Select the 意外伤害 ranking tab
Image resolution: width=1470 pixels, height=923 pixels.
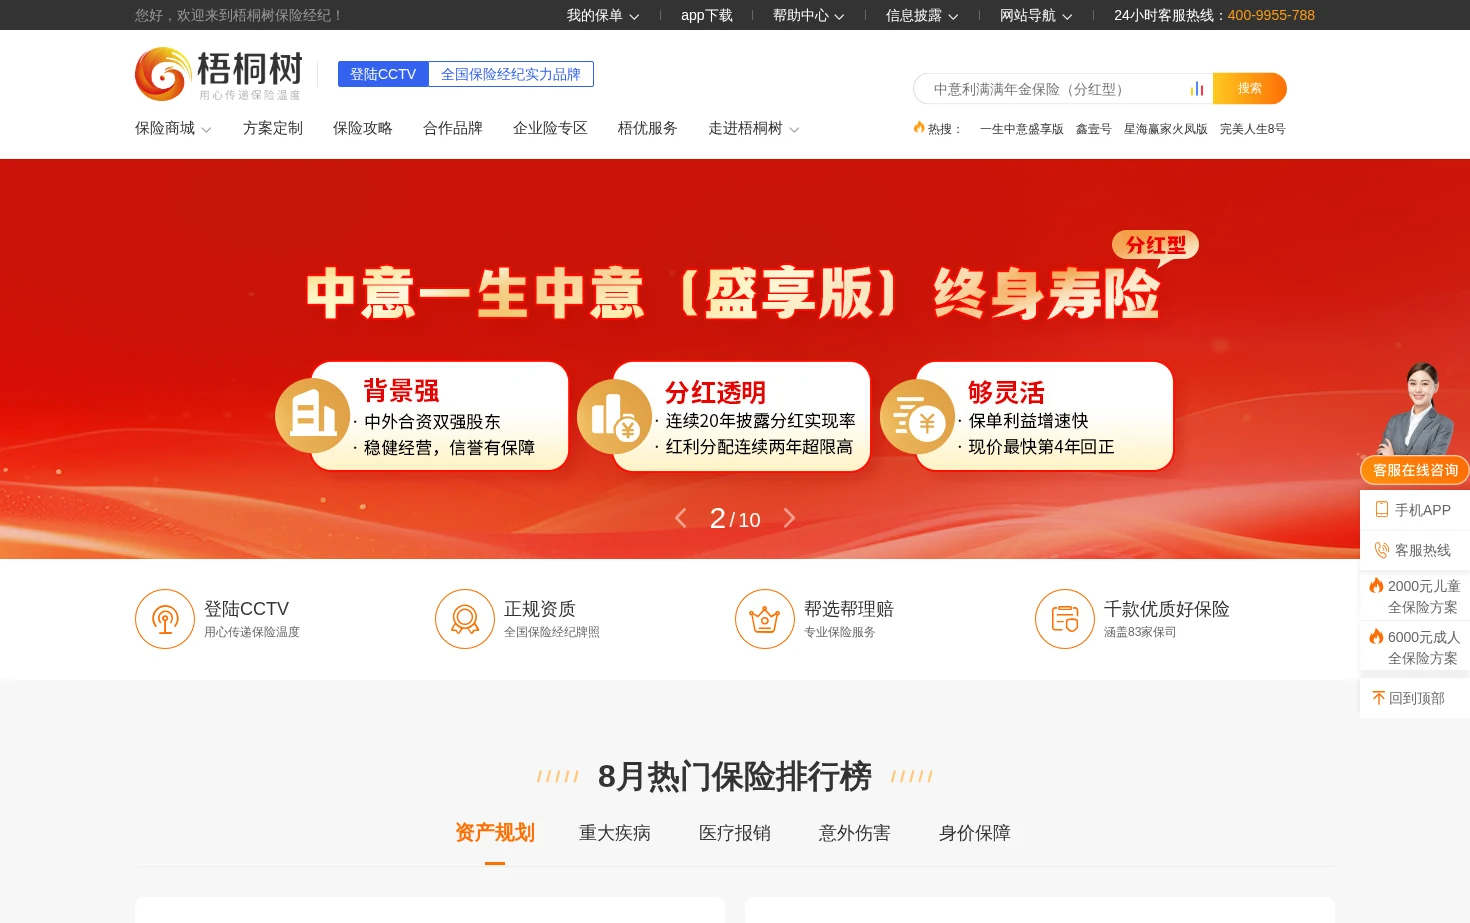[x=855, y=832]
